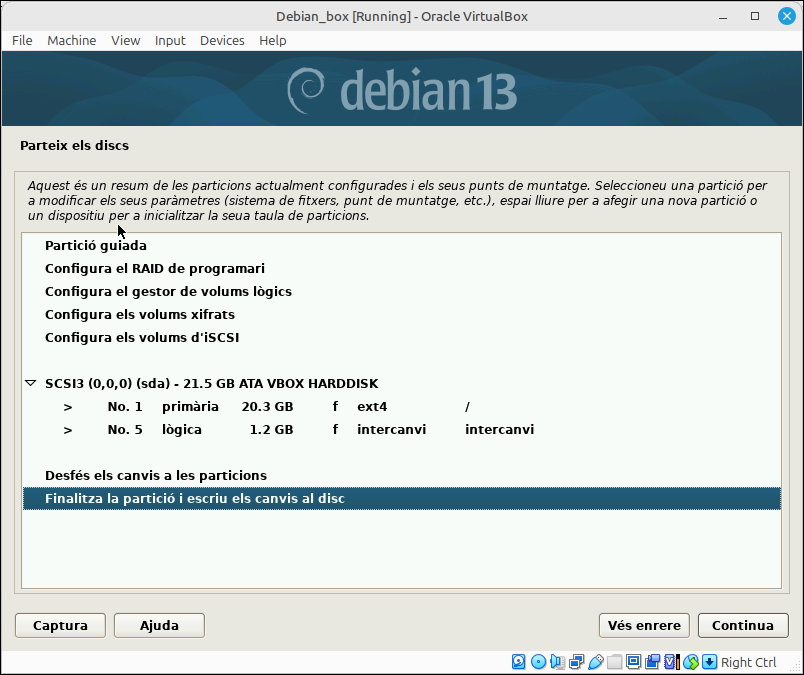Open the Devices menu
Screen dimensions: 804x675
tap(222, 41)
